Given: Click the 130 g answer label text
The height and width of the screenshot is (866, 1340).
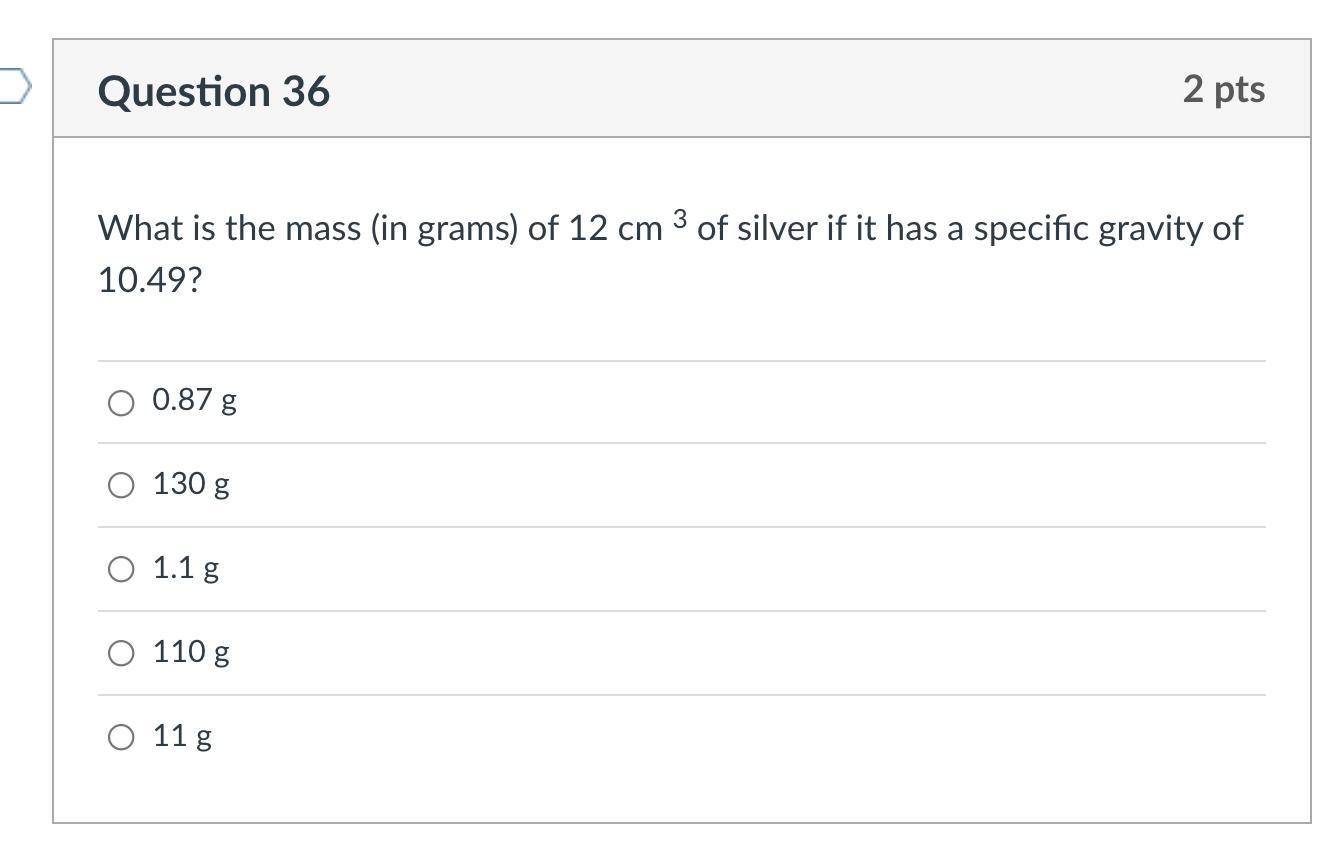Looking at the screenshot, I should coord(190,485).
